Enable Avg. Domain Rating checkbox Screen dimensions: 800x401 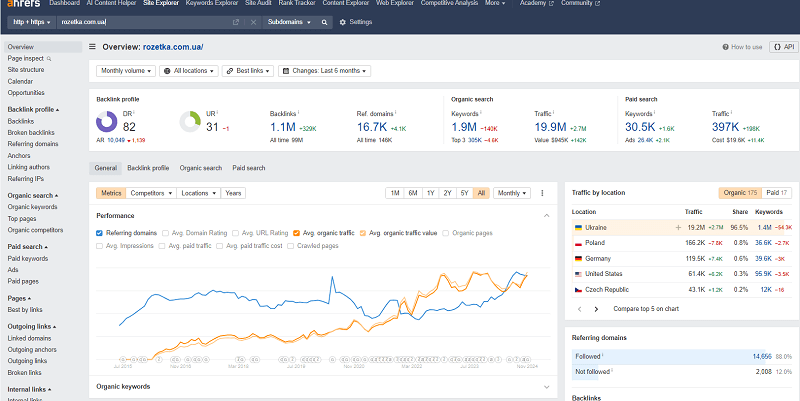(165, 233)
